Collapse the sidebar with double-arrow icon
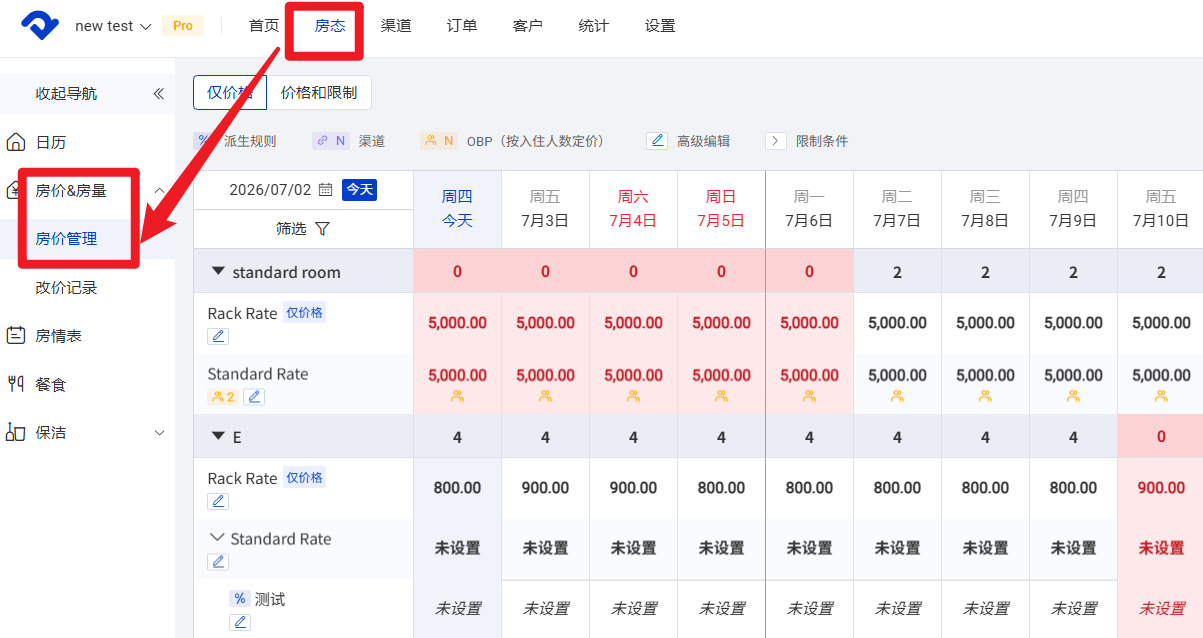 coord(158,94)
